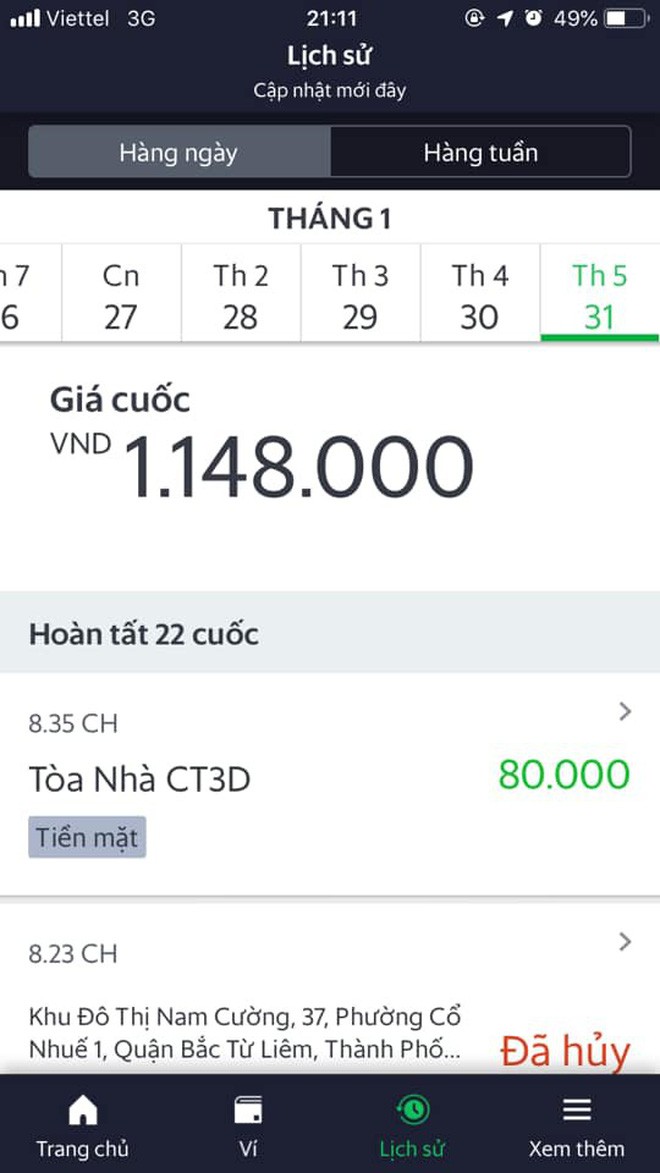Tap the alarm clock icon in status bar
This screenshot has height=1173, width=660.
(533, 17)
